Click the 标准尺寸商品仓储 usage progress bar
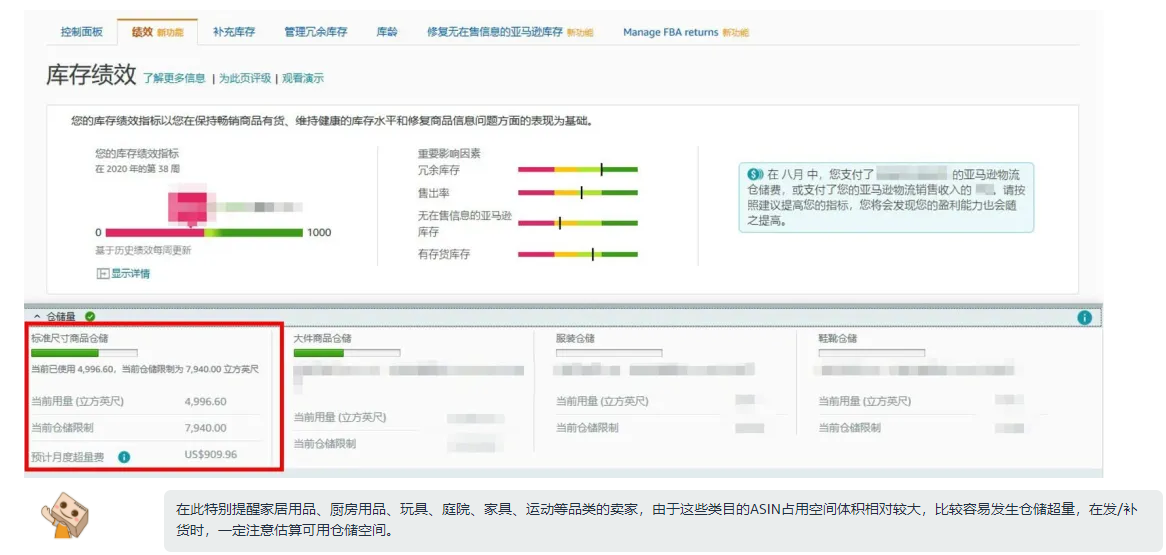 click(84, 353)
